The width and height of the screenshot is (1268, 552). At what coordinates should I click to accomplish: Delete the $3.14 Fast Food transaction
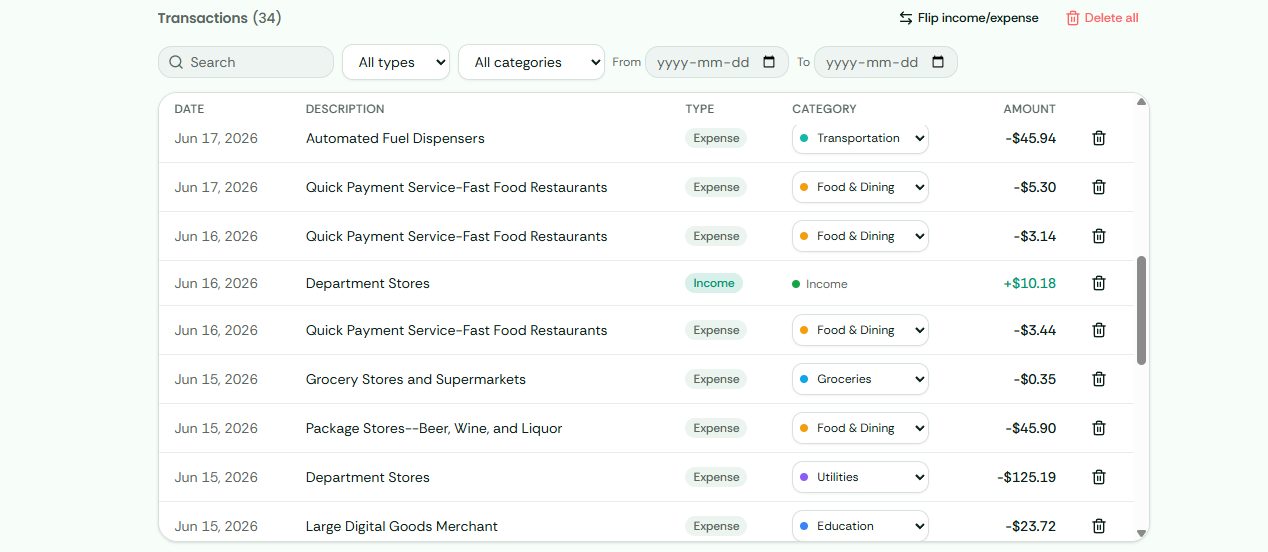(1098, 236)
